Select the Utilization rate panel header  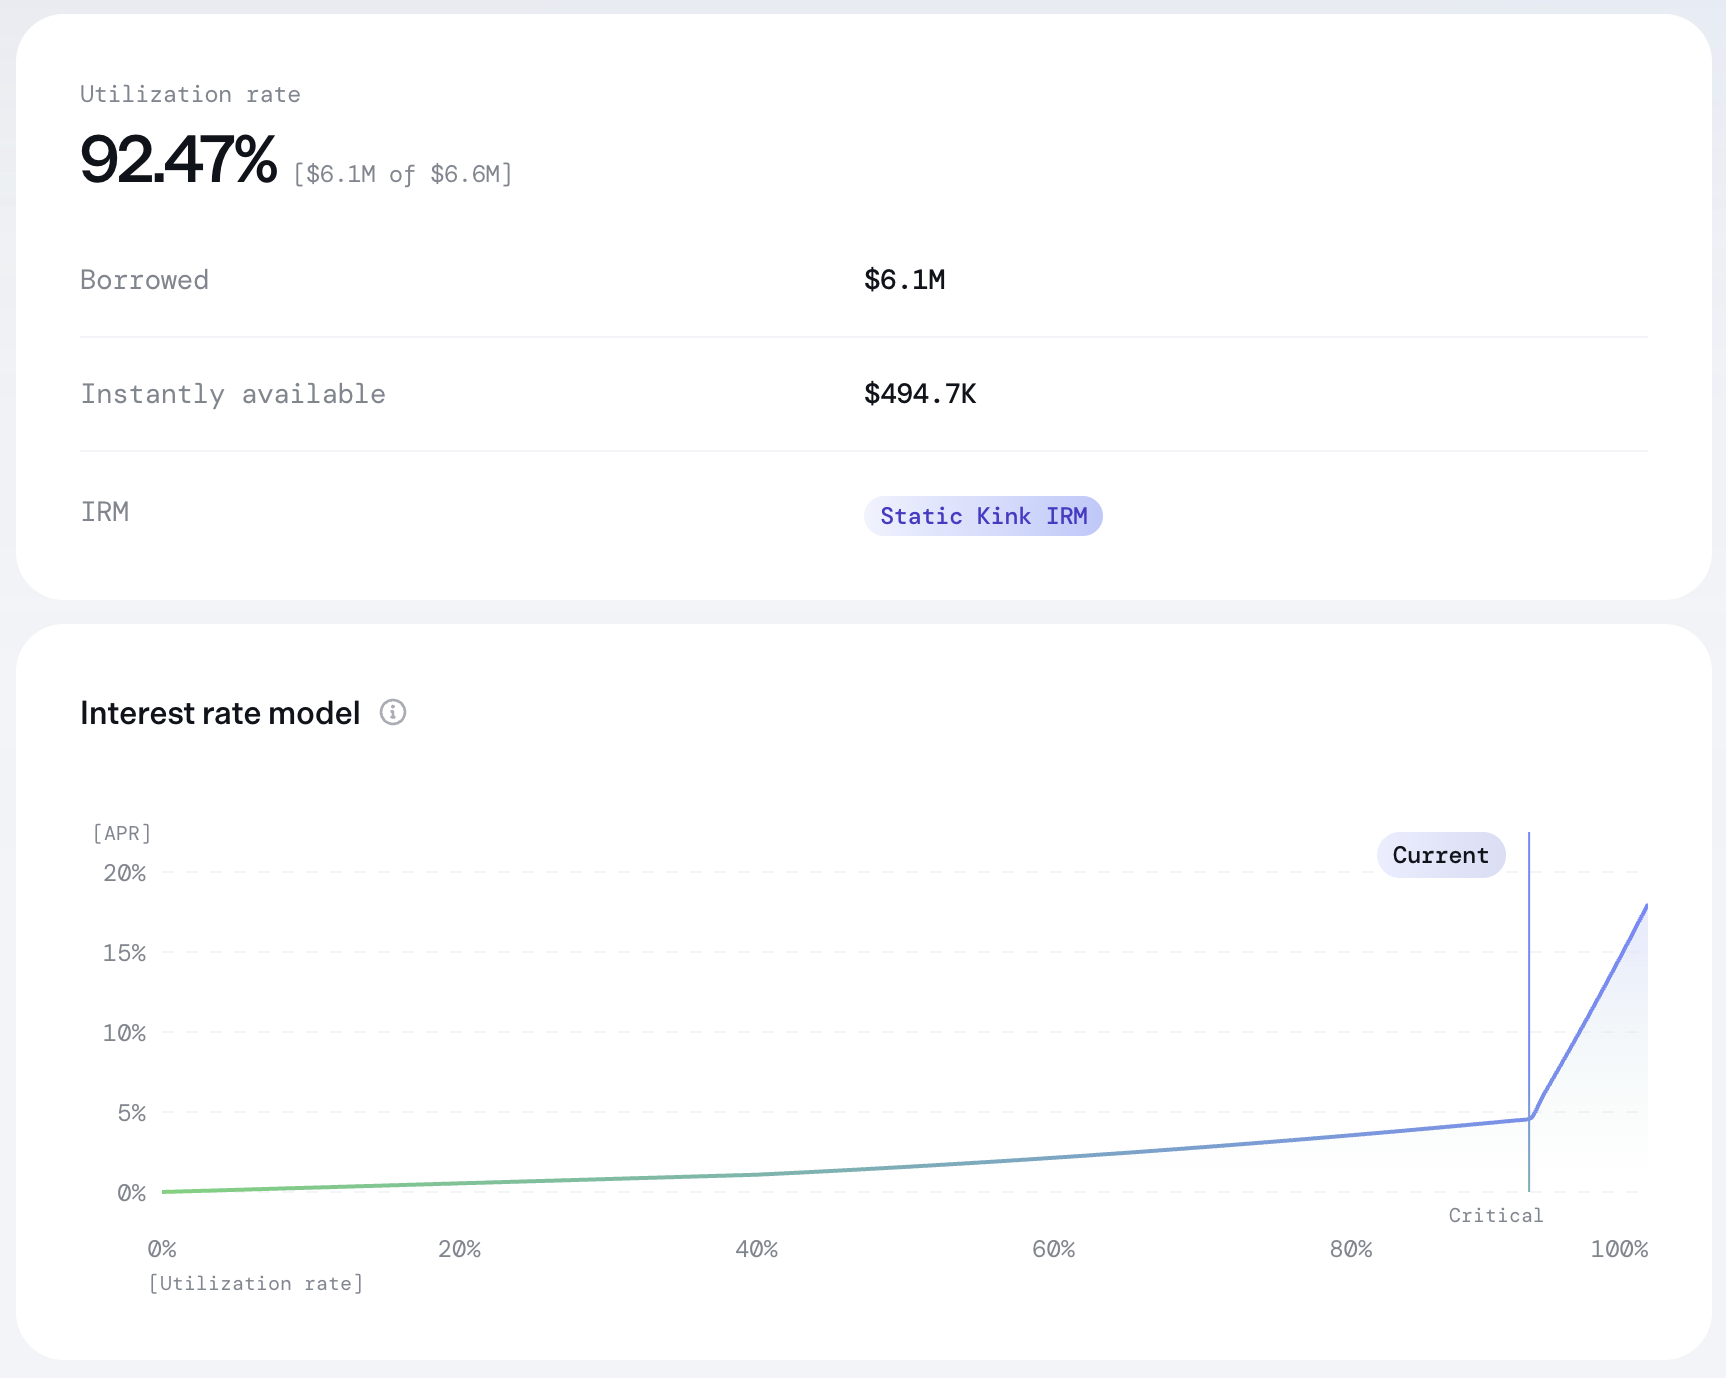tap(190, 93)
